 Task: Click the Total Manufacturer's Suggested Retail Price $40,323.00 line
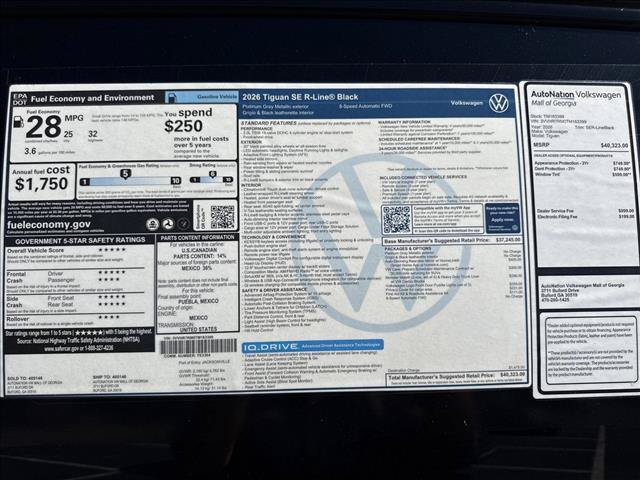(x=456, y=376)
